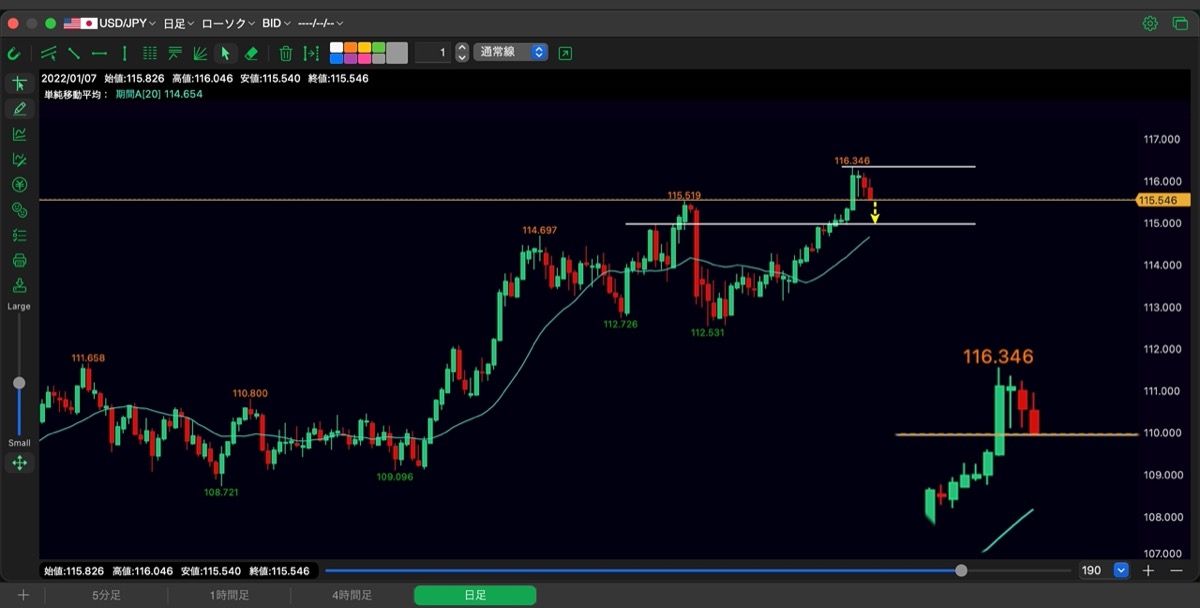This screenshot has width=1200, height=608.
Task: Click the line width number field
Action: [433, 52]
